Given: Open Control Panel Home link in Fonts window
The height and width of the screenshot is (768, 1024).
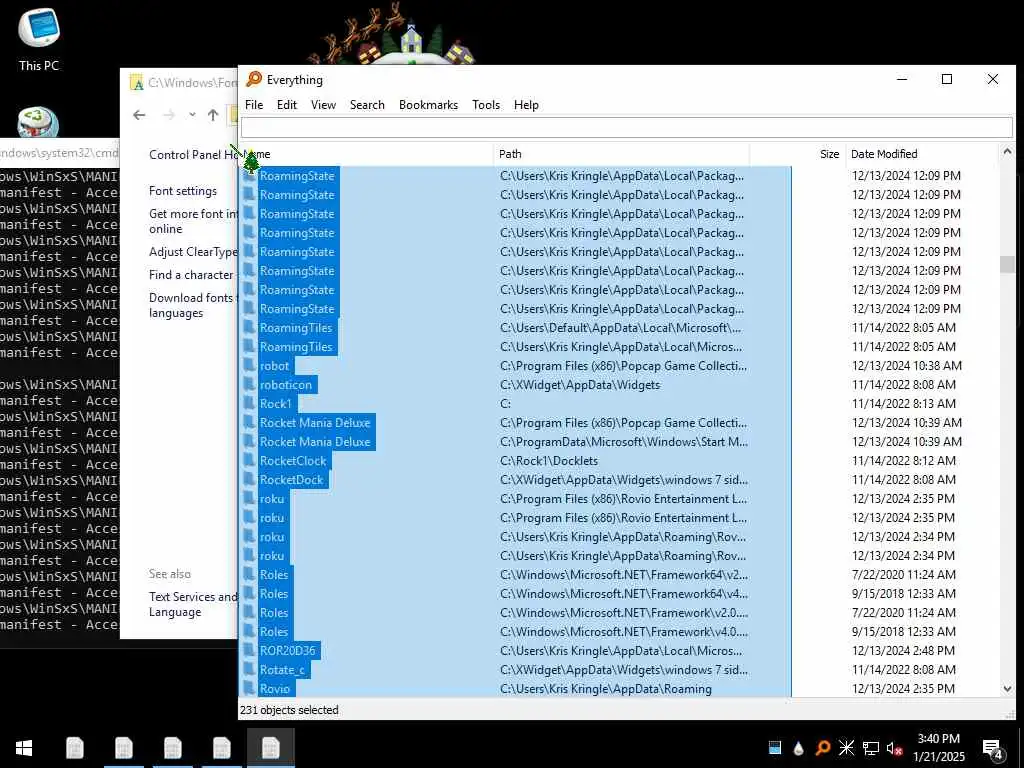Looking at the screenshot, I should point(193,155).
